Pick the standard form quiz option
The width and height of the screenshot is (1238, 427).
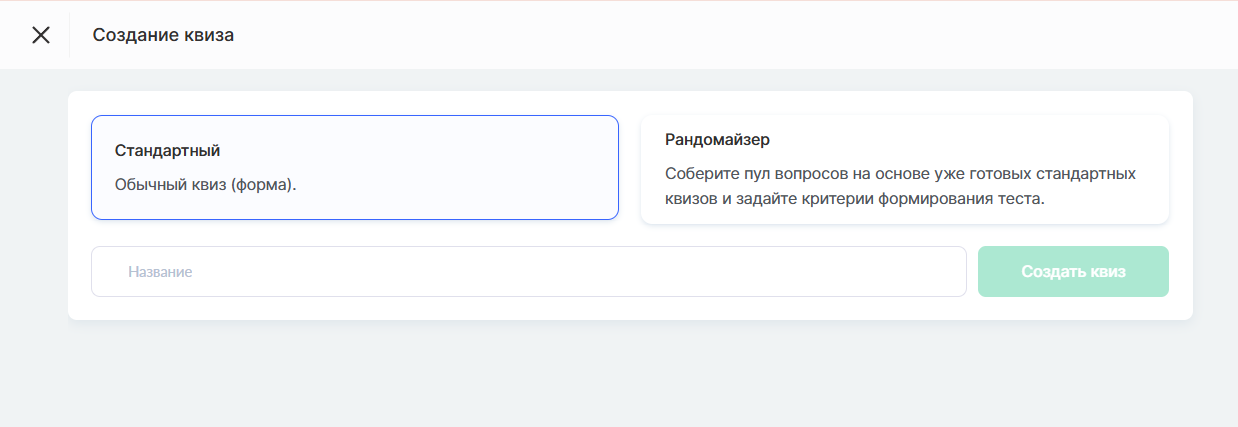(x=354, y=167)
